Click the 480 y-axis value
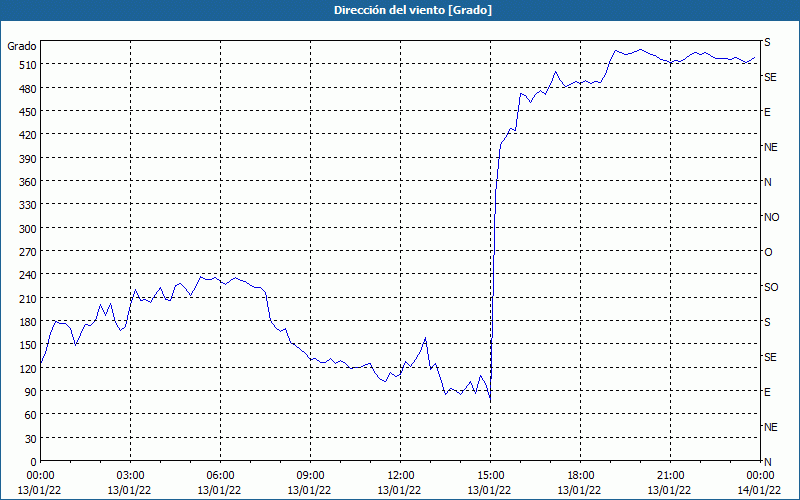The height and width of the screenshot is (500, 800). point(28,89)
